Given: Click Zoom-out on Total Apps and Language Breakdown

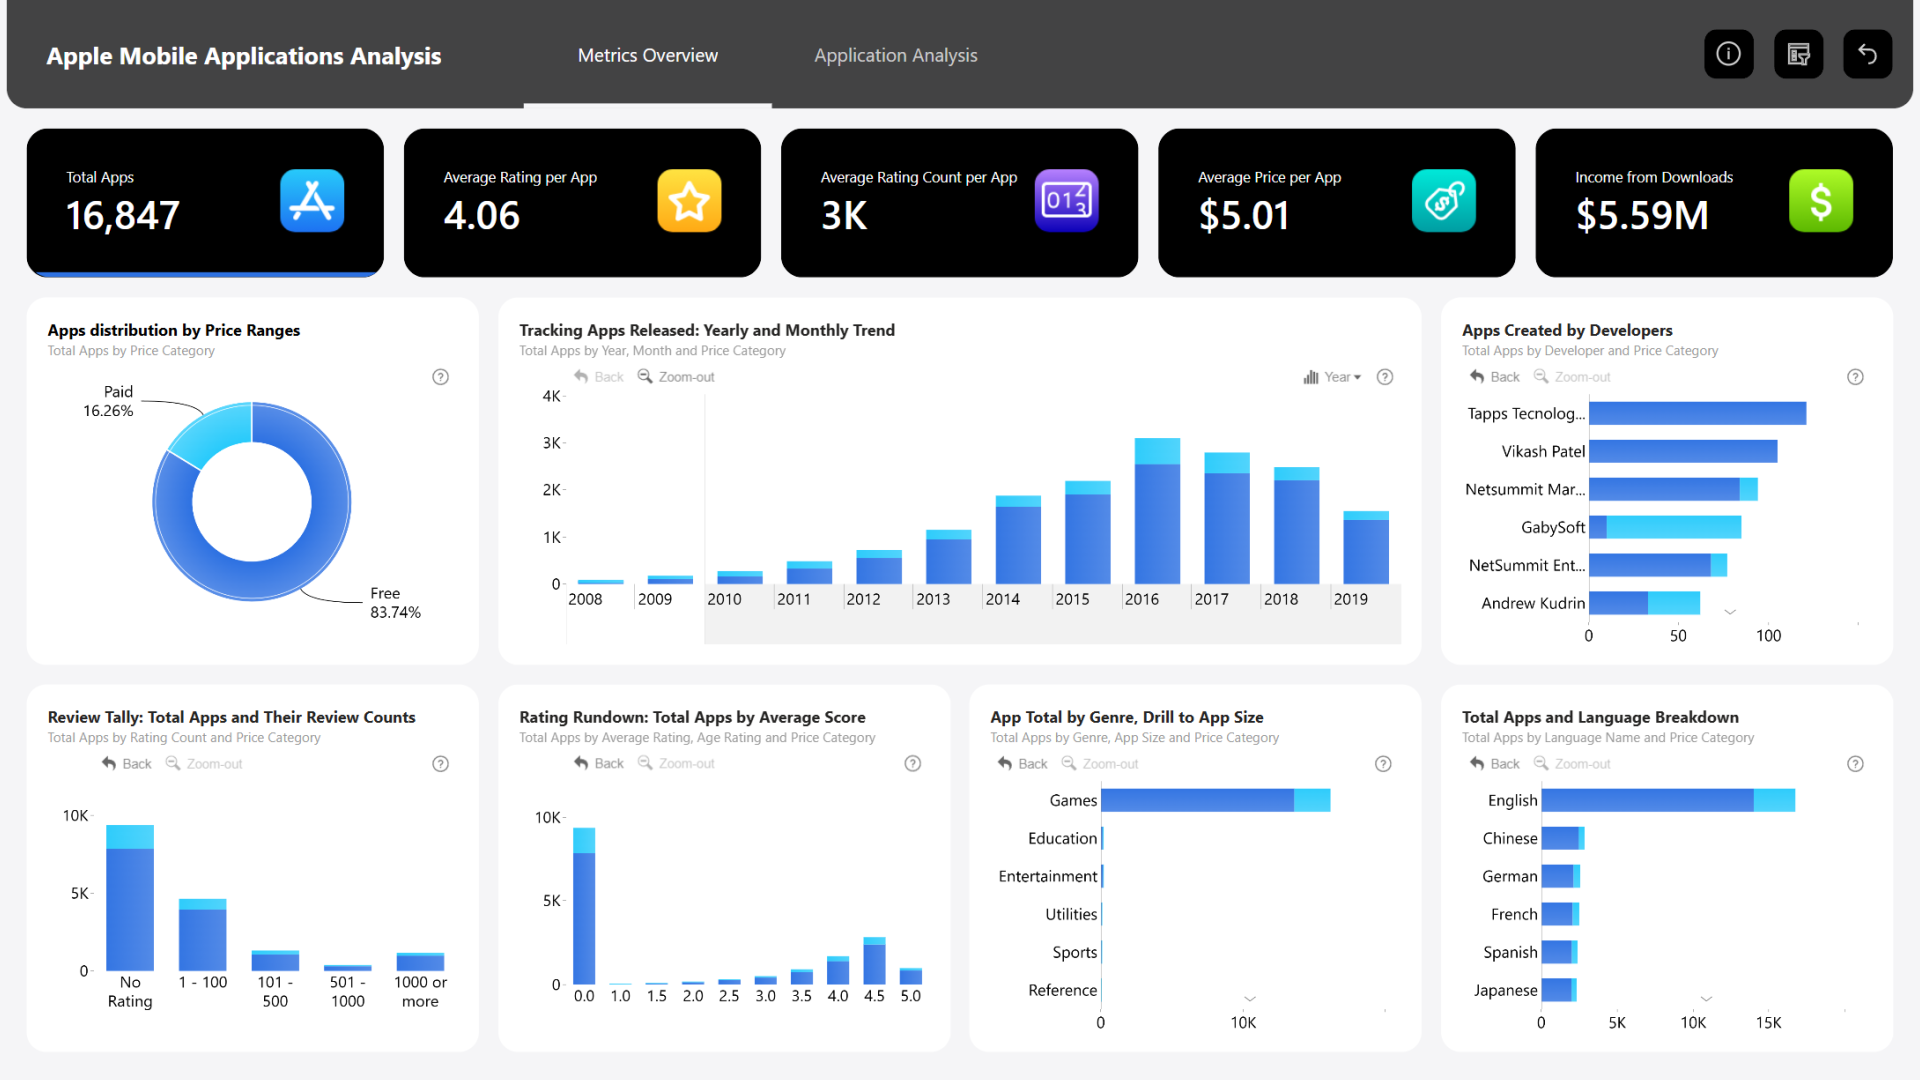Looking at the screenshot, I should click(x=1572, y=763).
